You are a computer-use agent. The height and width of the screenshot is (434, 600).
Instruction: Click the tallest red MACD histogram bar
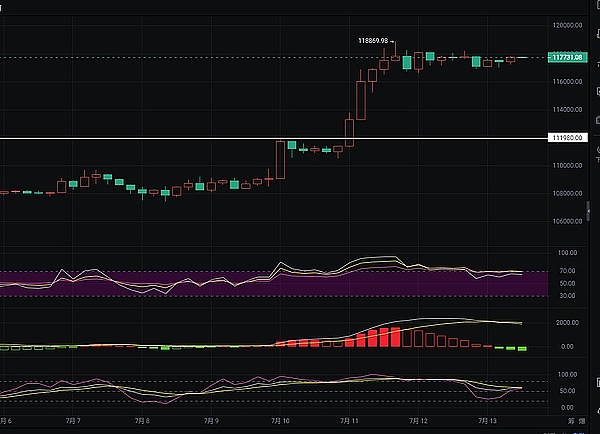[395, 336]
